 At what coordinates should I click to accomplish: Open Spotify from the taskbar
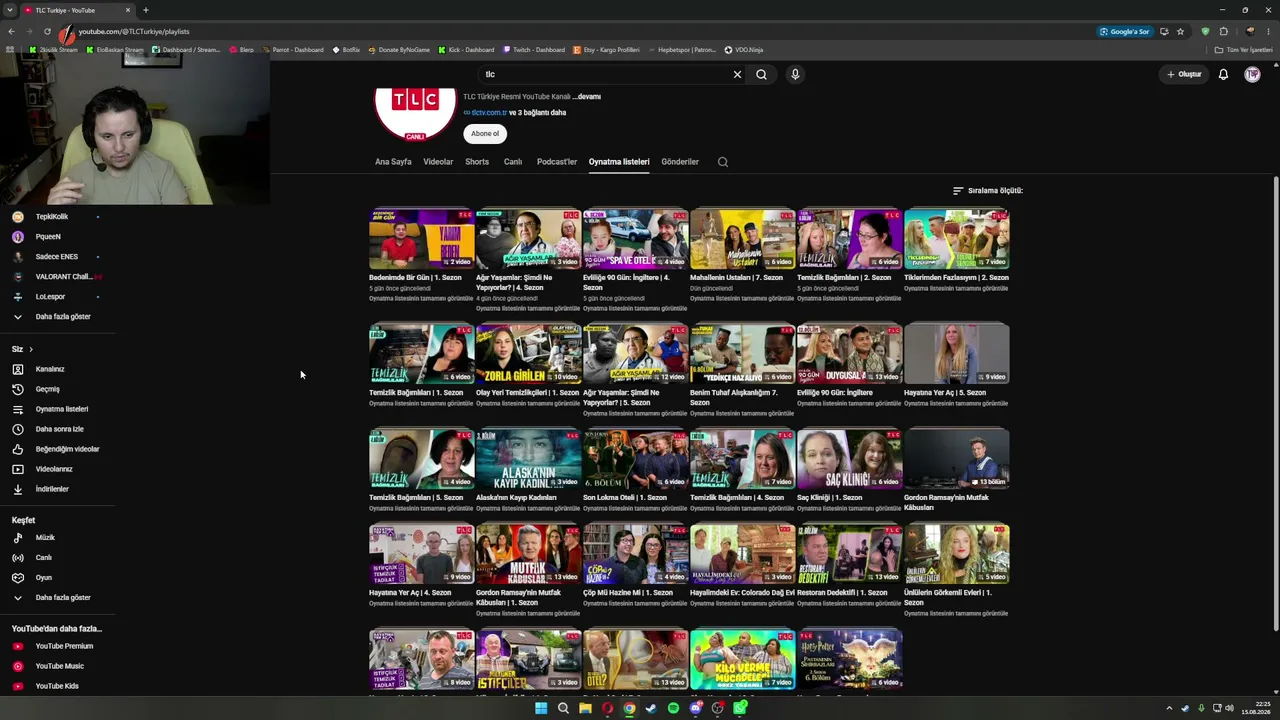[673, 708]
